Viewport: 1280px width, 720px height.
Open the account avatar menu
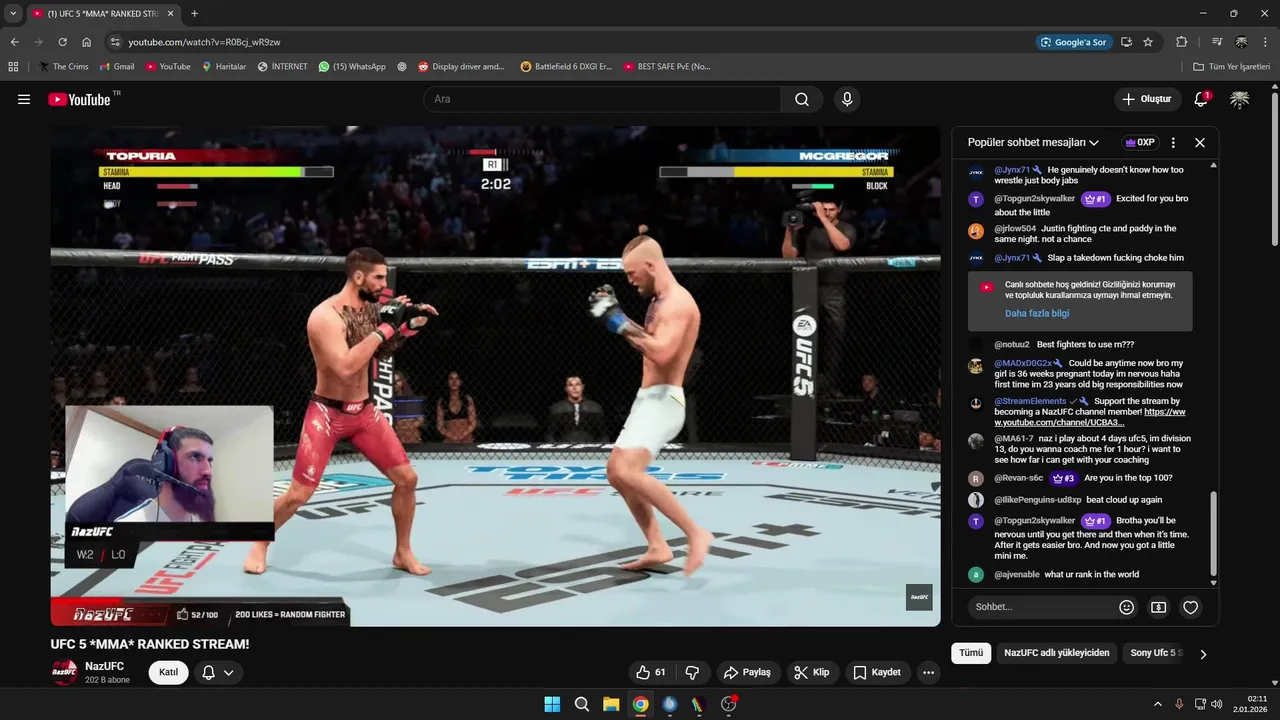coord(1239,99)
